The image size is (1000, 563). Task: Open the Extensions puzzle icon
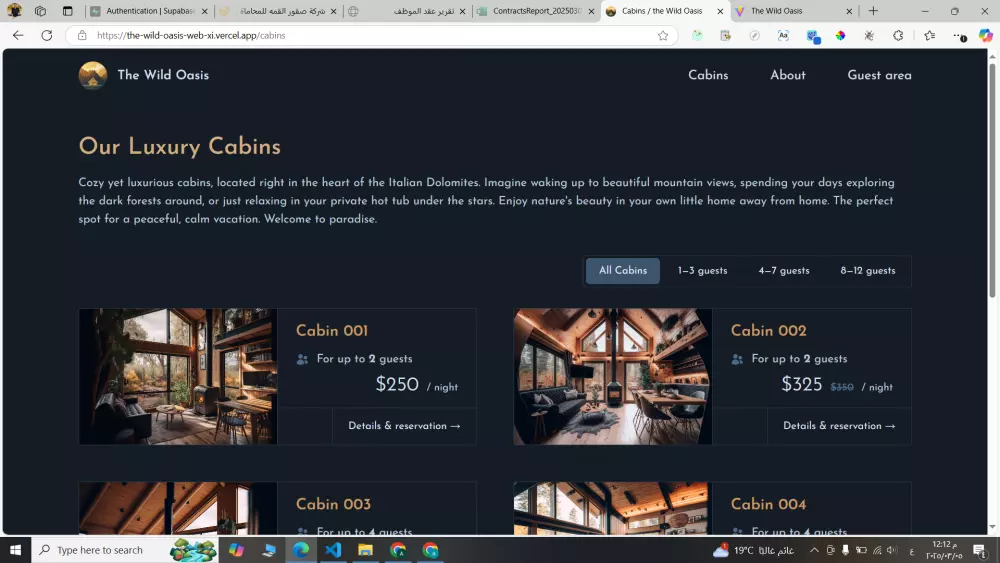click(x=898, y=36)
